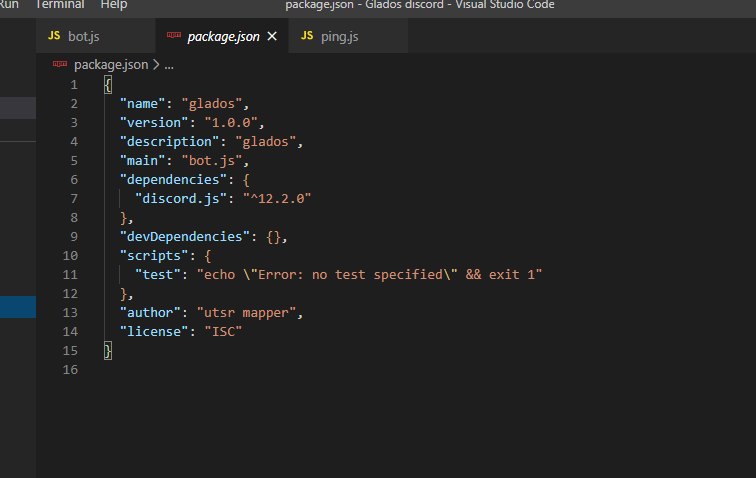Switch to the bot.js tab
Screen dimensions: 756x478
click(95, 36)
